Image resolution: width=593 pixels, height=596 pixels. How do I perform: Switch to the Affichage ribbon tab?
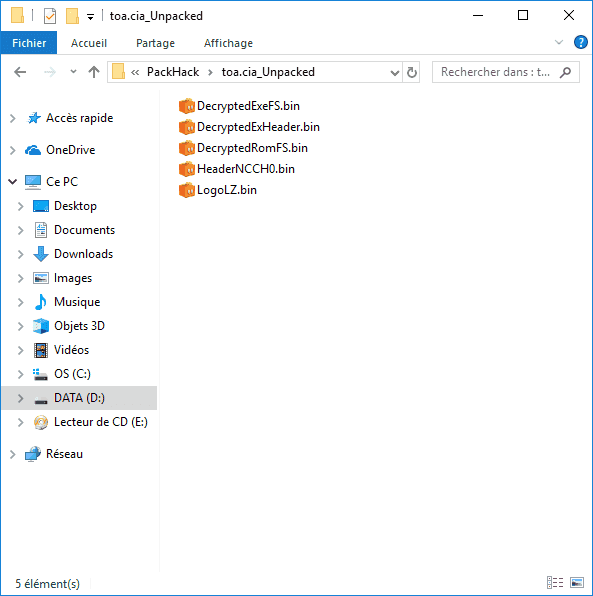(x=228, y=43)
